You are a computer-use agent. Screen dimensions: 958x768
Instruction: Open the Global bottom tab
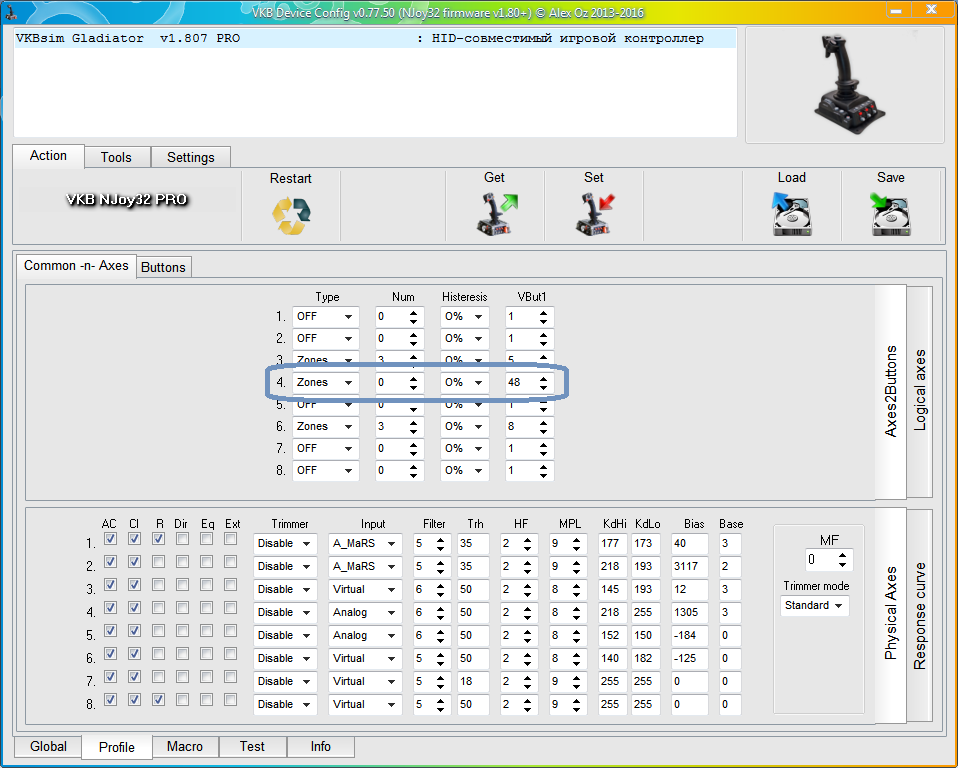tap(48, 746)
